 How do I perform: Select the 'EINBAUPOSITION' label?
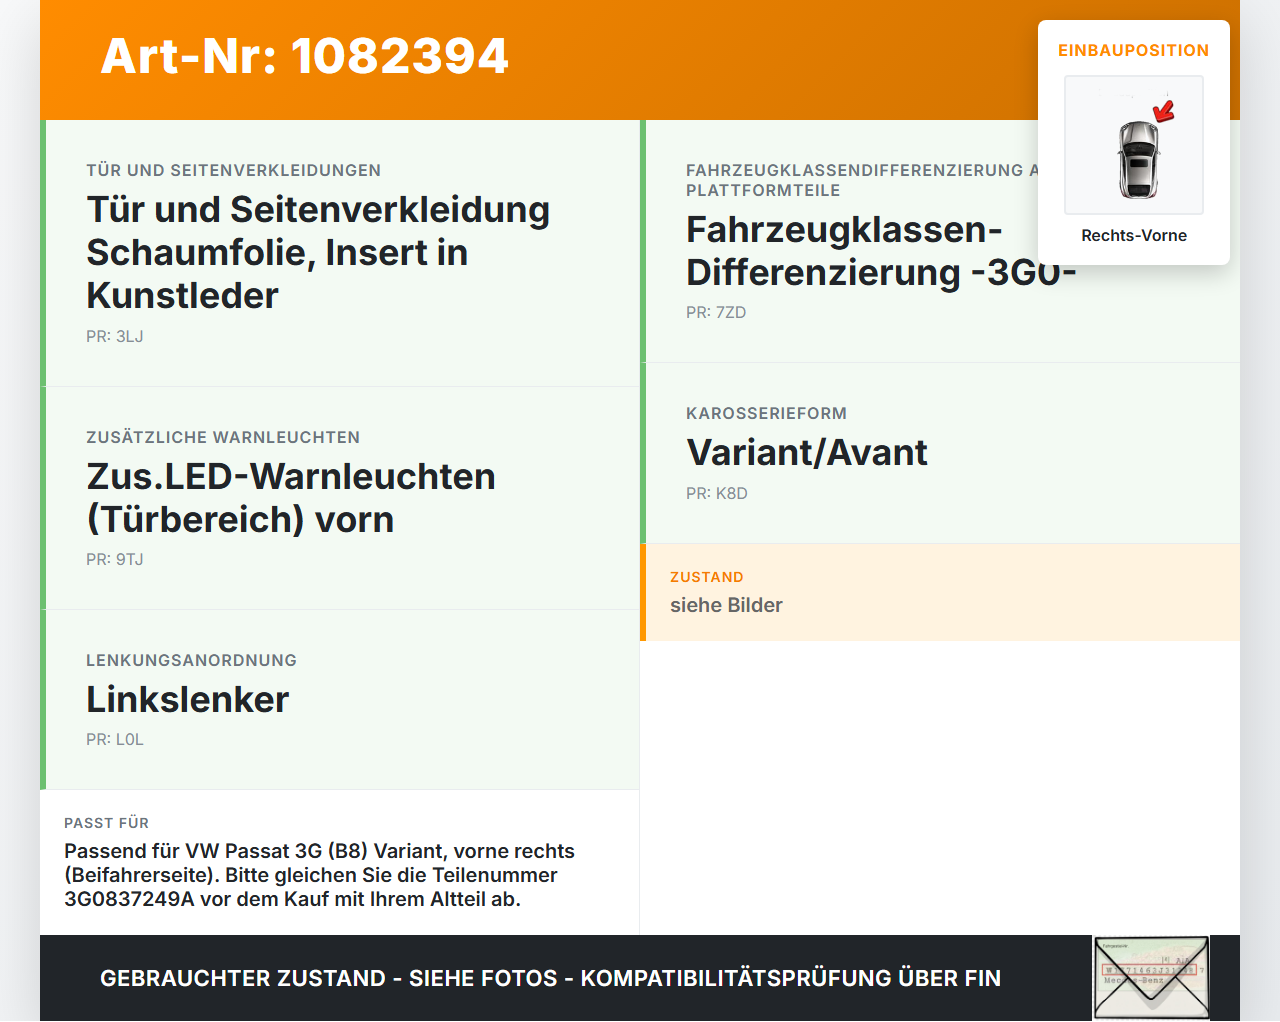pos(1134,50)
